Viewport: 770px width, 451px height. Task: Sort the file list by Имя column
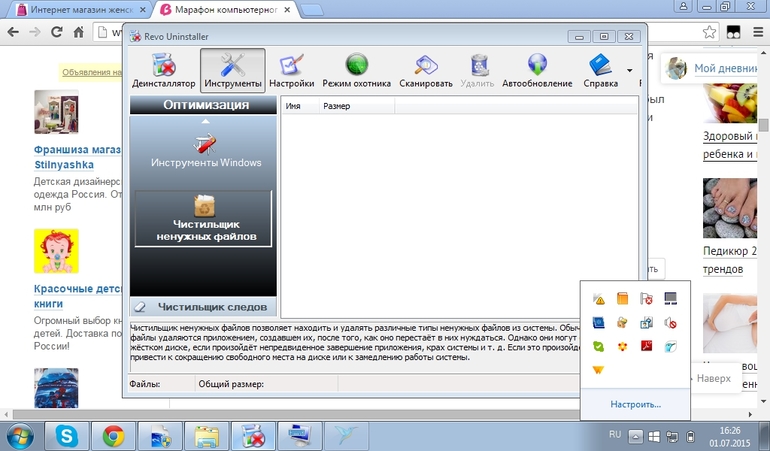coord(300,106)
